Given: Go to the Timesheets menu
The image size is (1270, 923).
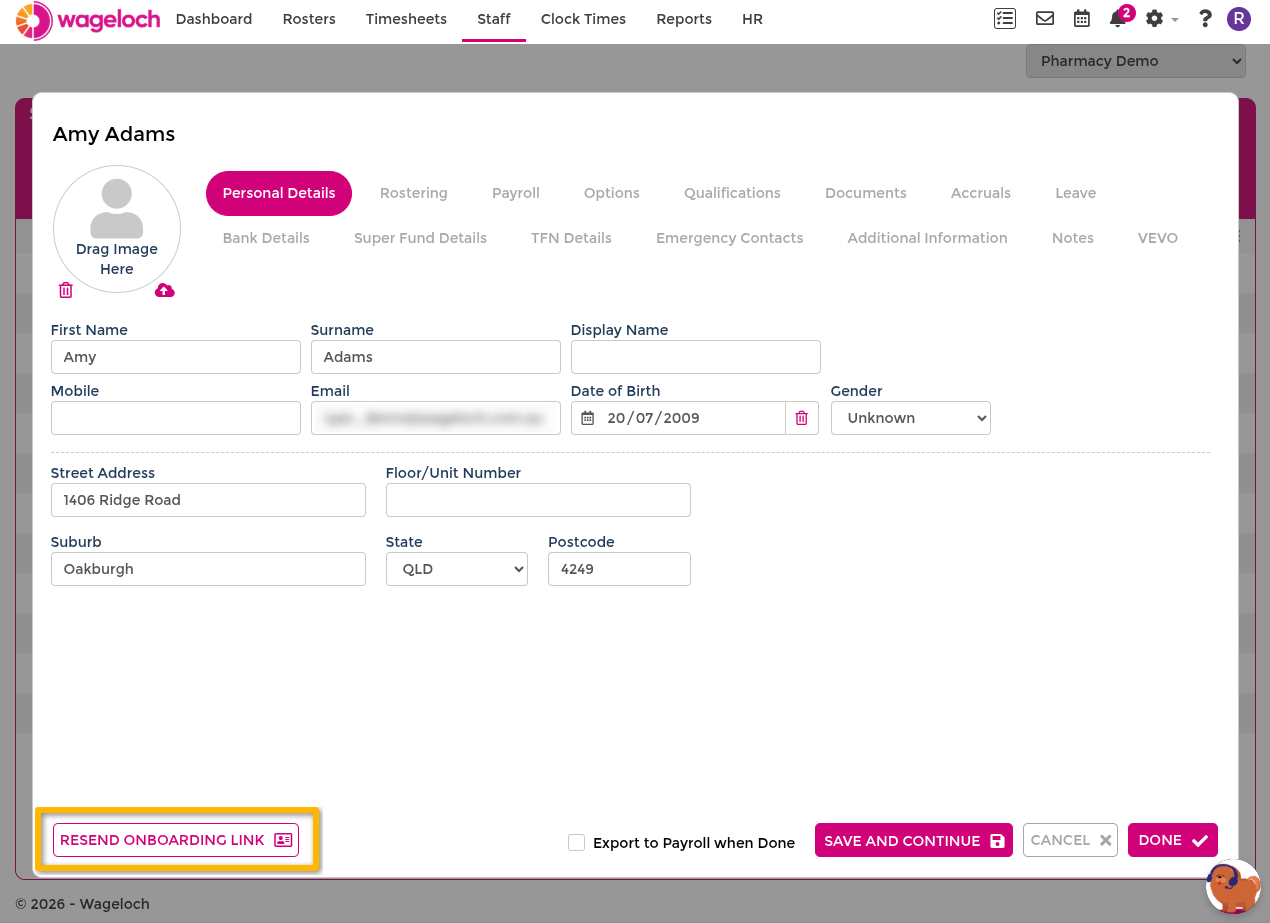Looking at the screenshot, I should coord(406,19).
